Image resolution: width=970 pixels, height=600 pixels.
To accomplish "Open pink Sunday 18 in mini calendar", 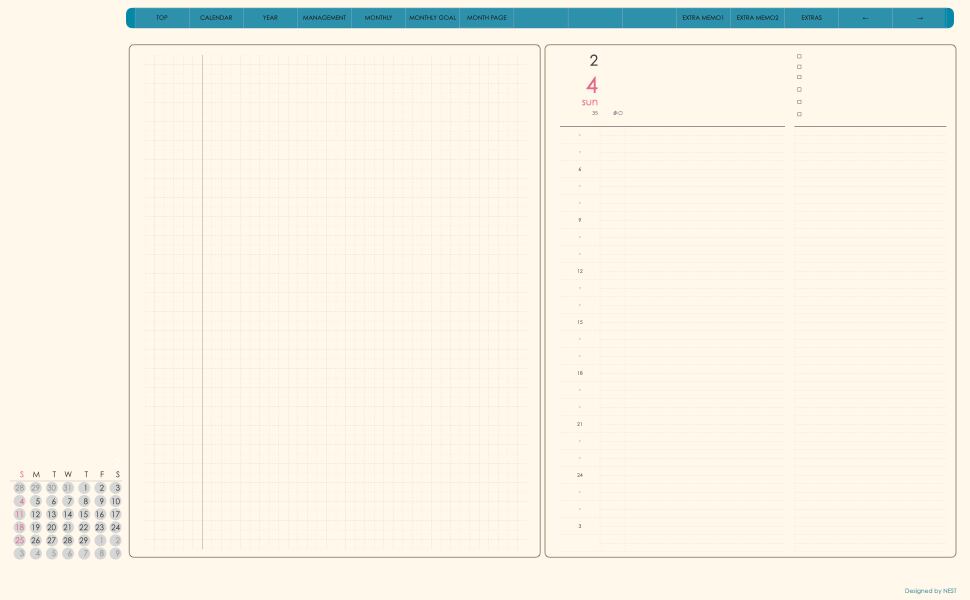I will tap(20, 527).
